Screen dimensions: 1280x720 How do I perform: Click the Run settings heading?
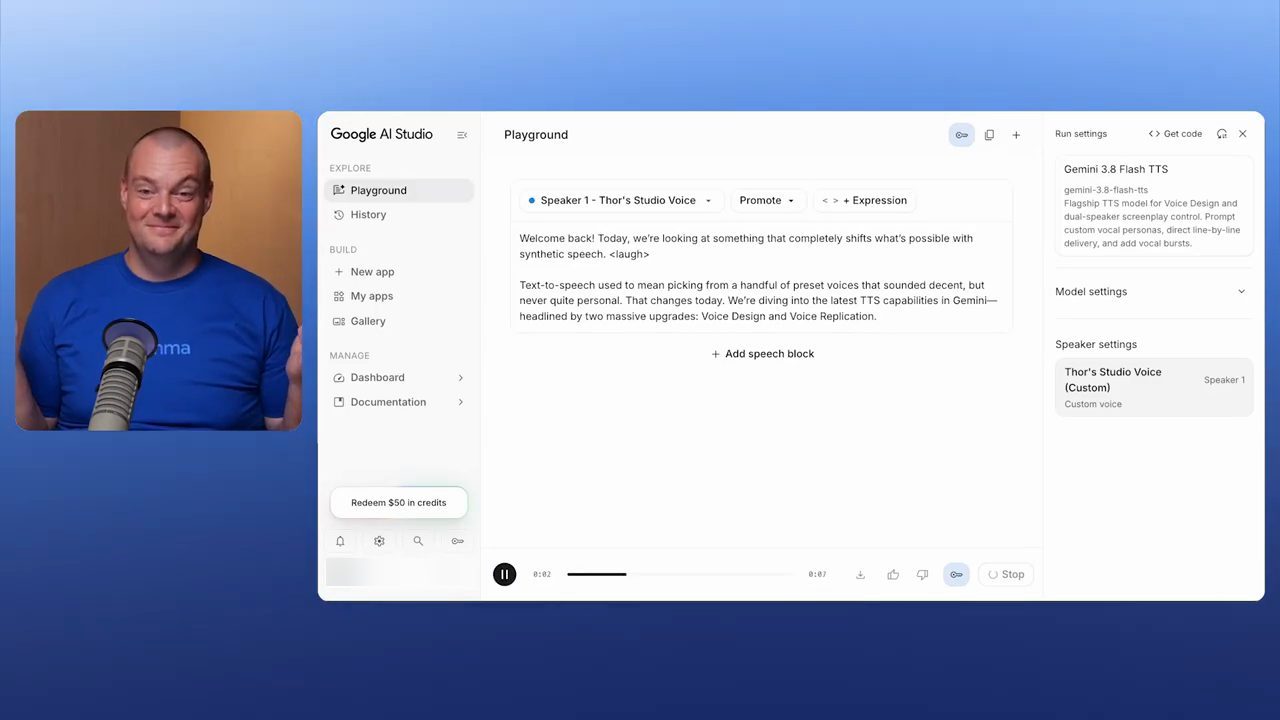click(1081, 134)
